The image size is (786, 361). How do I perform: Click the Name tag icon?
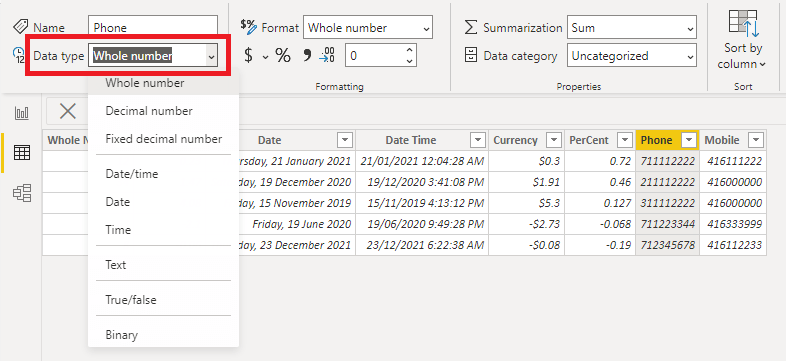click(20, 27)
